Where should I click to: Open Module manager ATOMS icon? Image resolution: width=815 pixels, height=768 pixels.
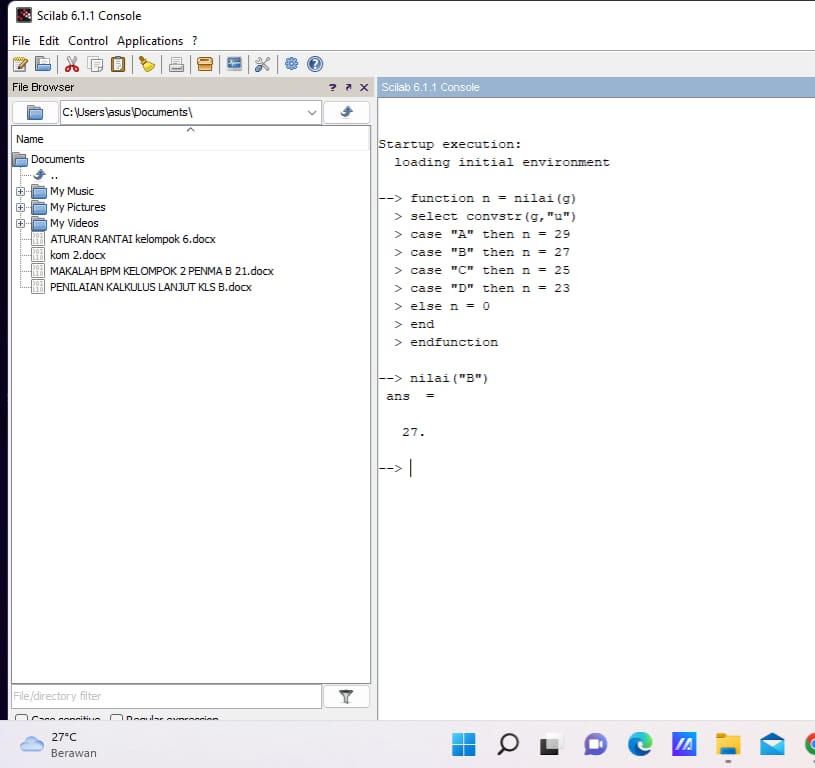click(205, 64)
